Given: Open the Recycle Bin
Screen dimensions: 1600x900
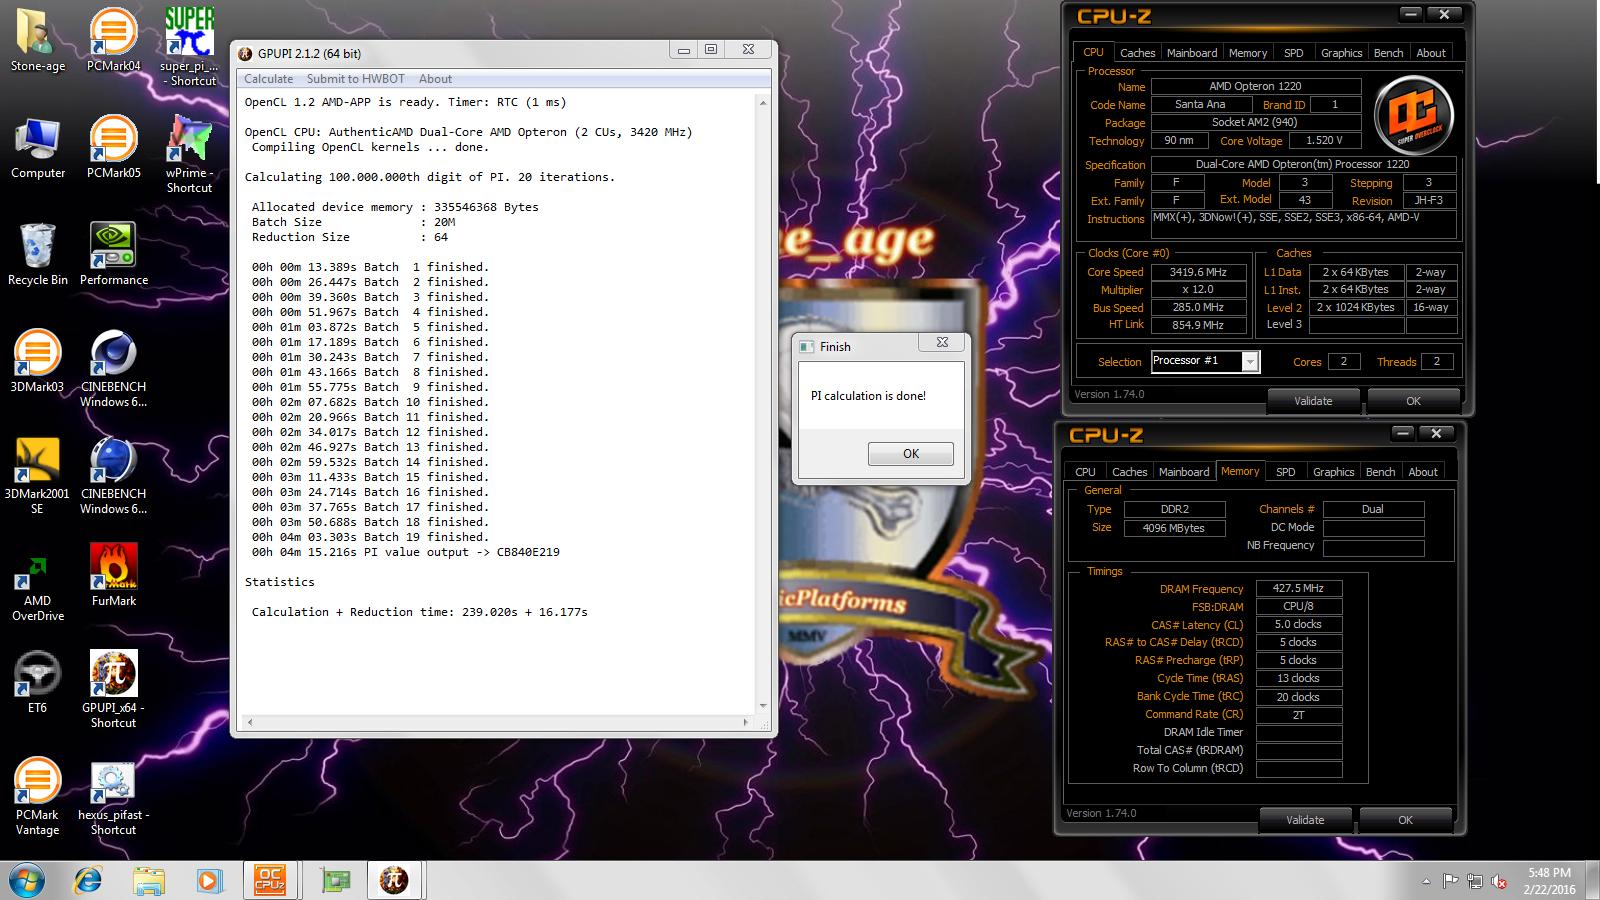Looking at the screenshot, I should (x=38, y=254).
